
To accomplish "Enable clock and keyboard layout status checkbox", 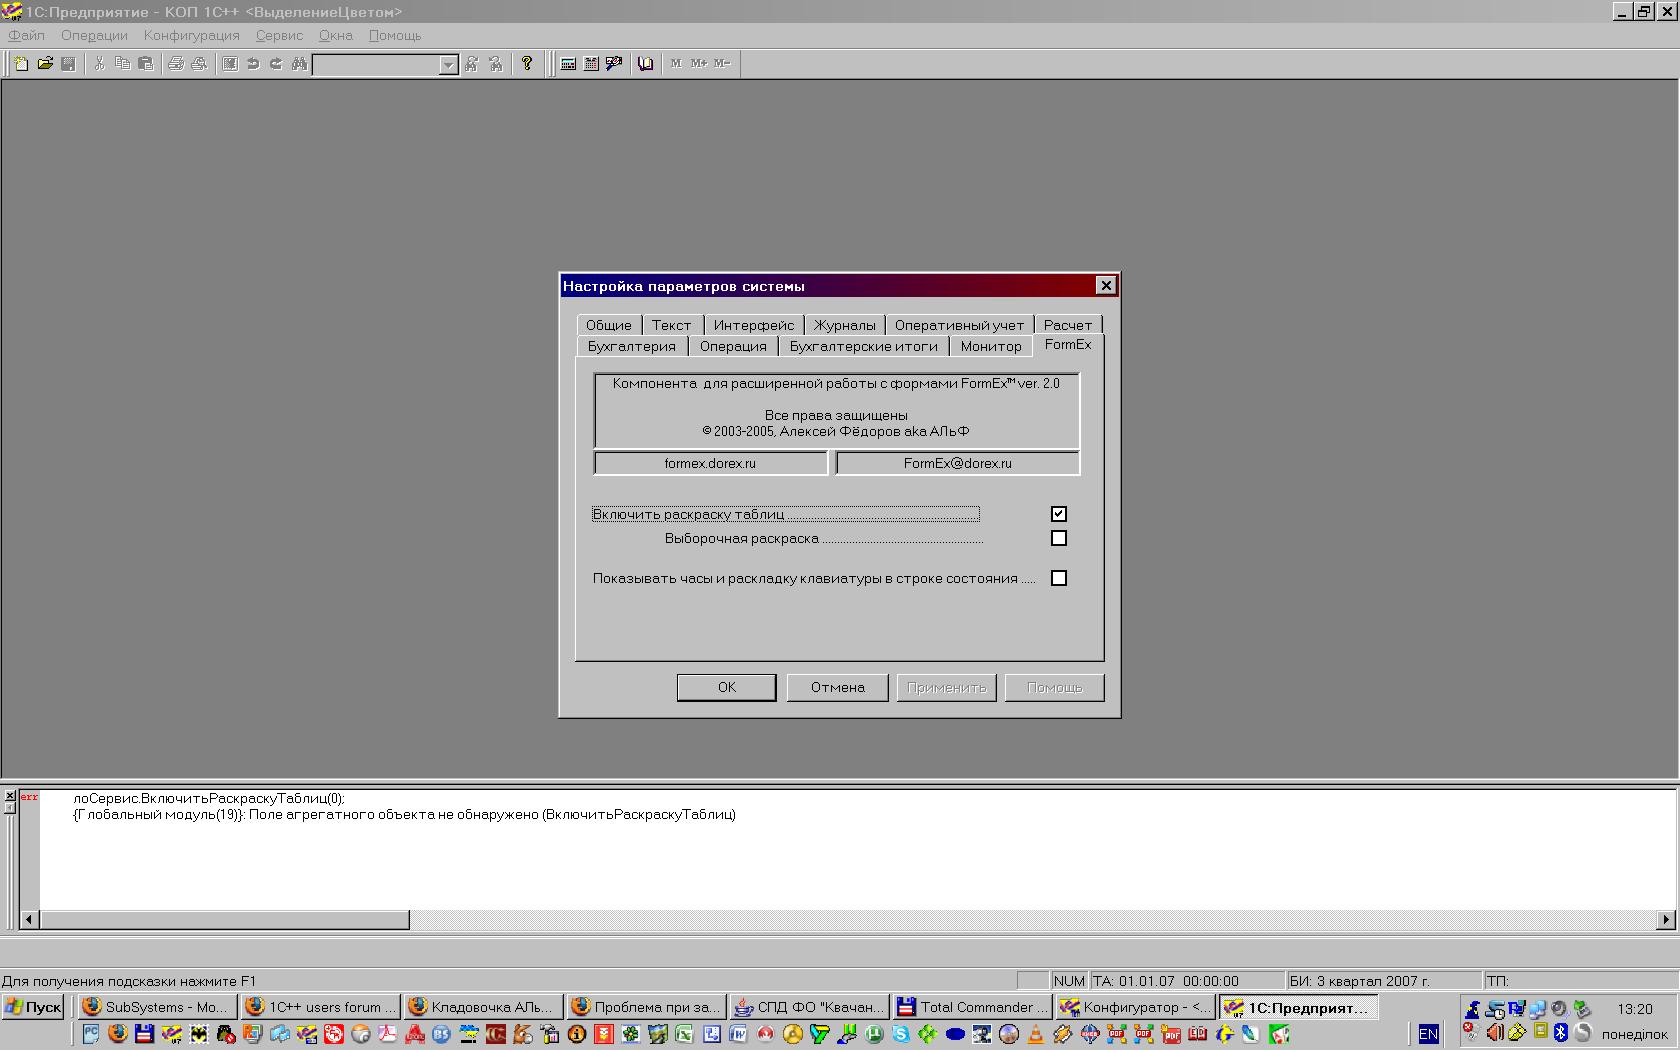I will pos(1059,578).
